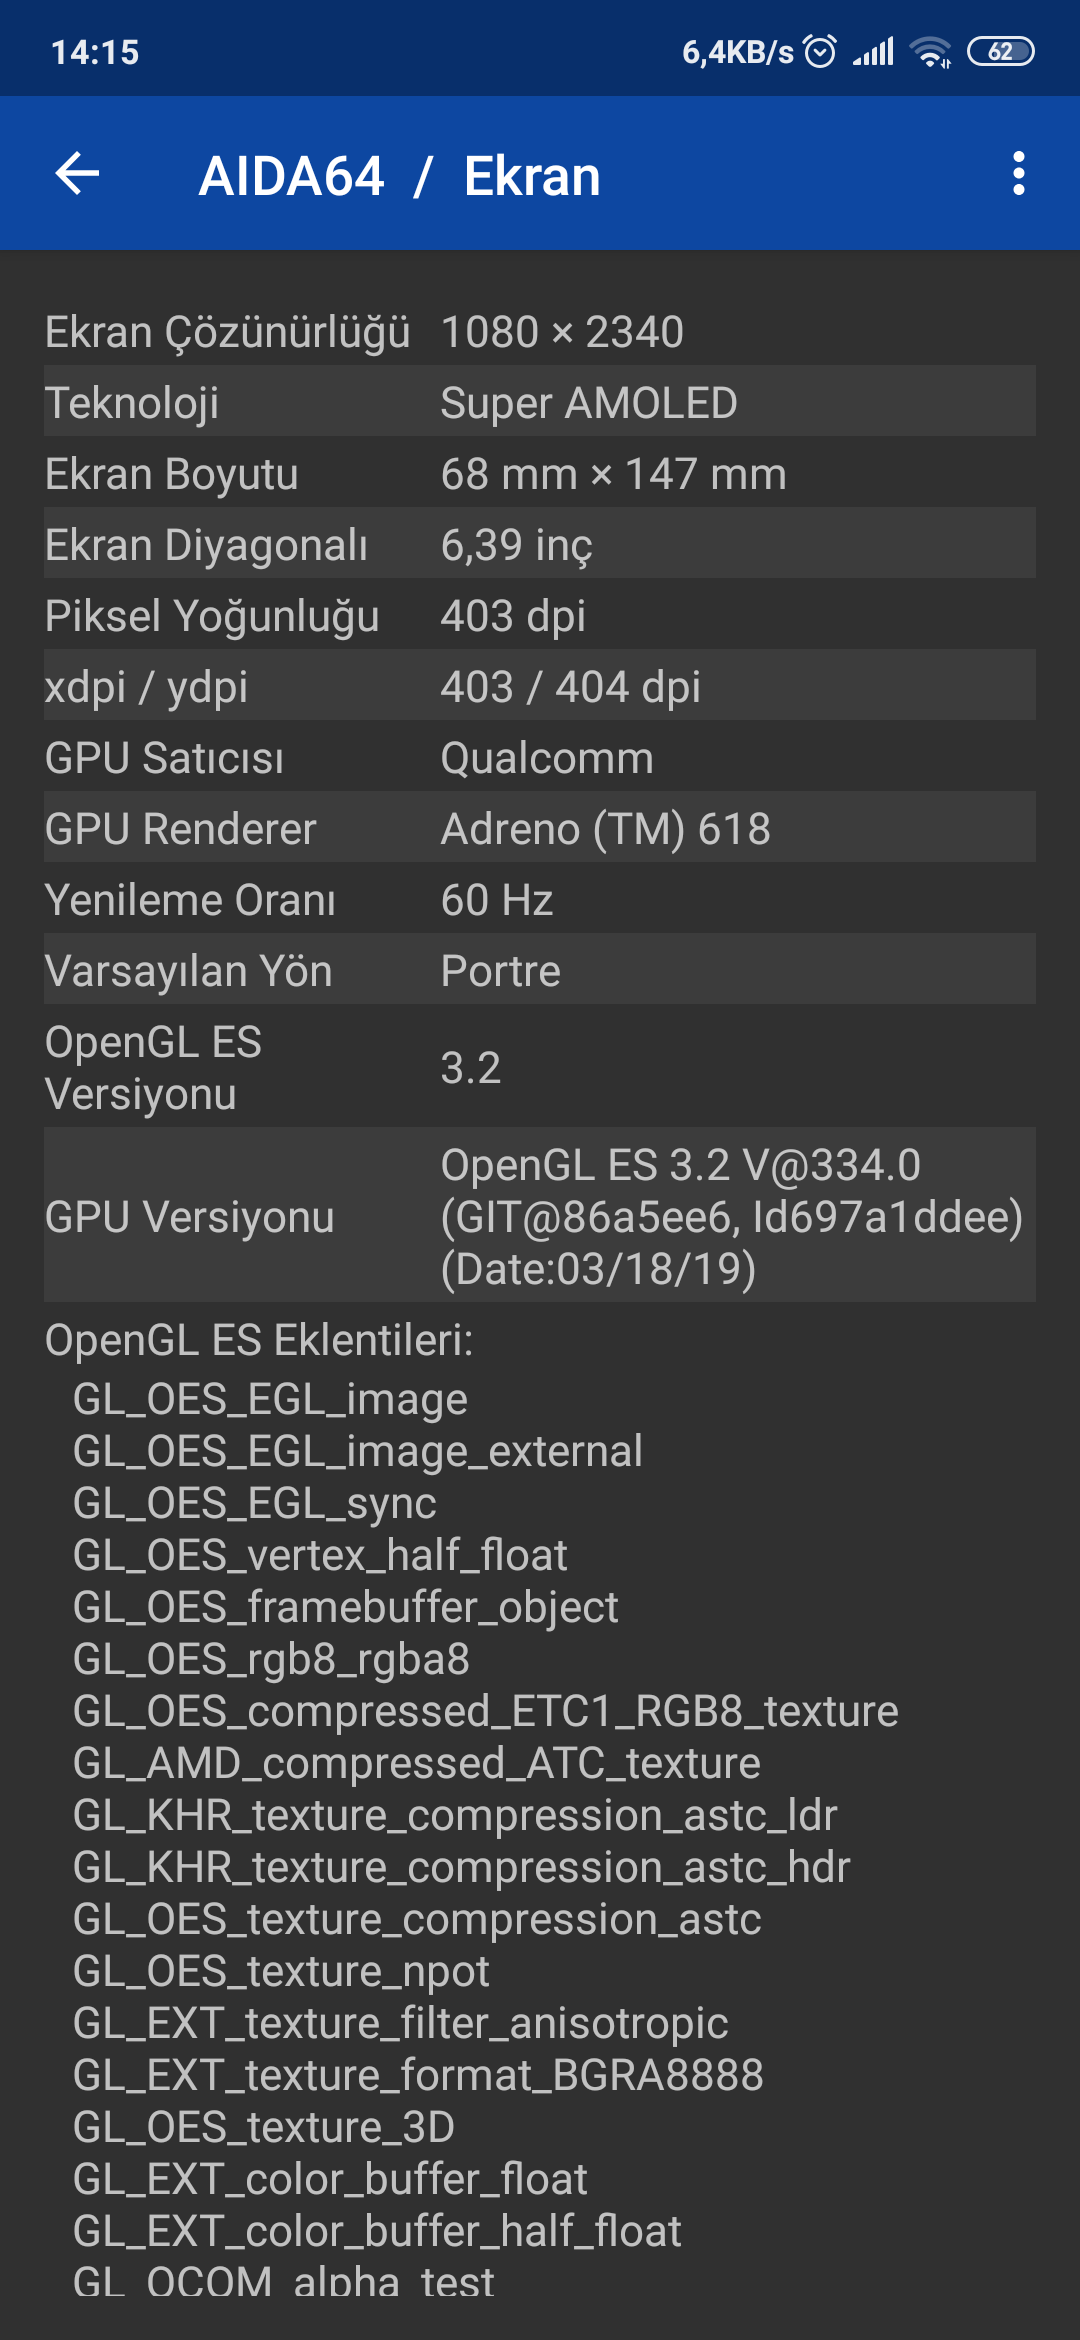Viewport: 1080px width, 2340px height.
Task: Tap the OpenGL ES Eklentileri heading
Action: pyautogui.click(x=259, y=1340)
